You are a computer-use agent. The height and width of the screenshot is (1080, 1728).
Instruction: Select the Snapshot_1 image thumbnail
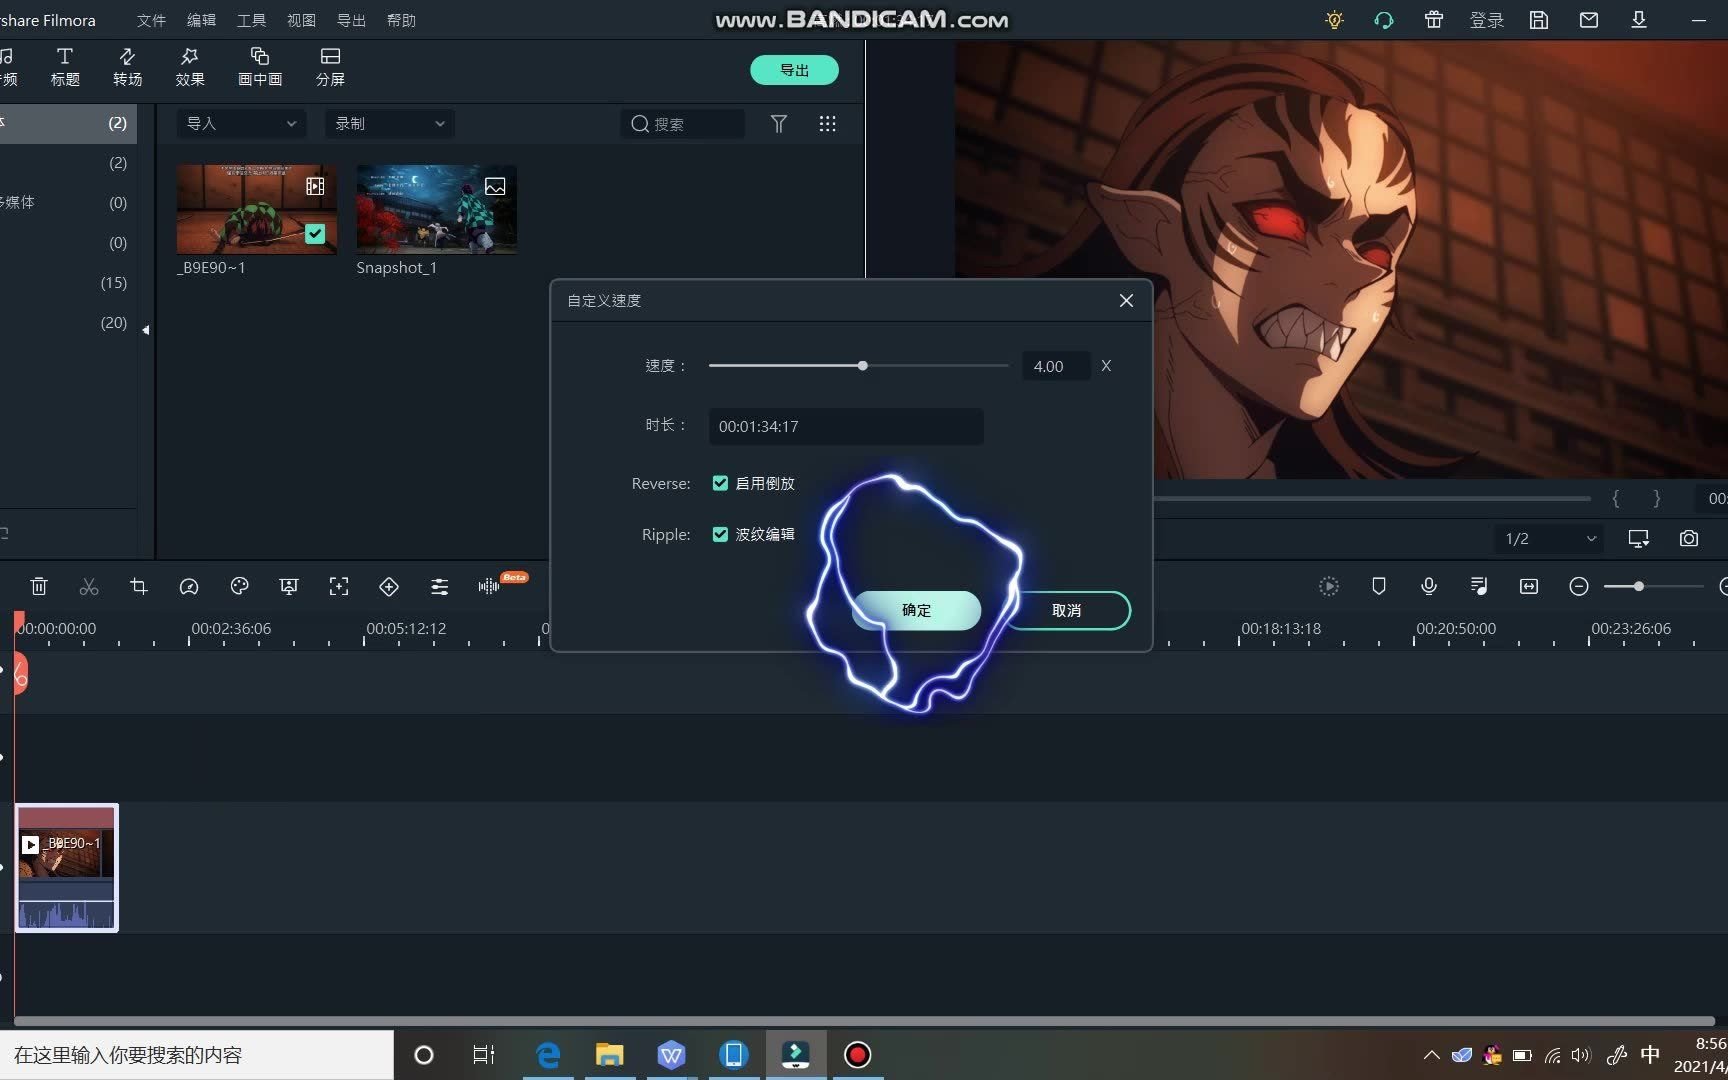click(x=437, y=209)
